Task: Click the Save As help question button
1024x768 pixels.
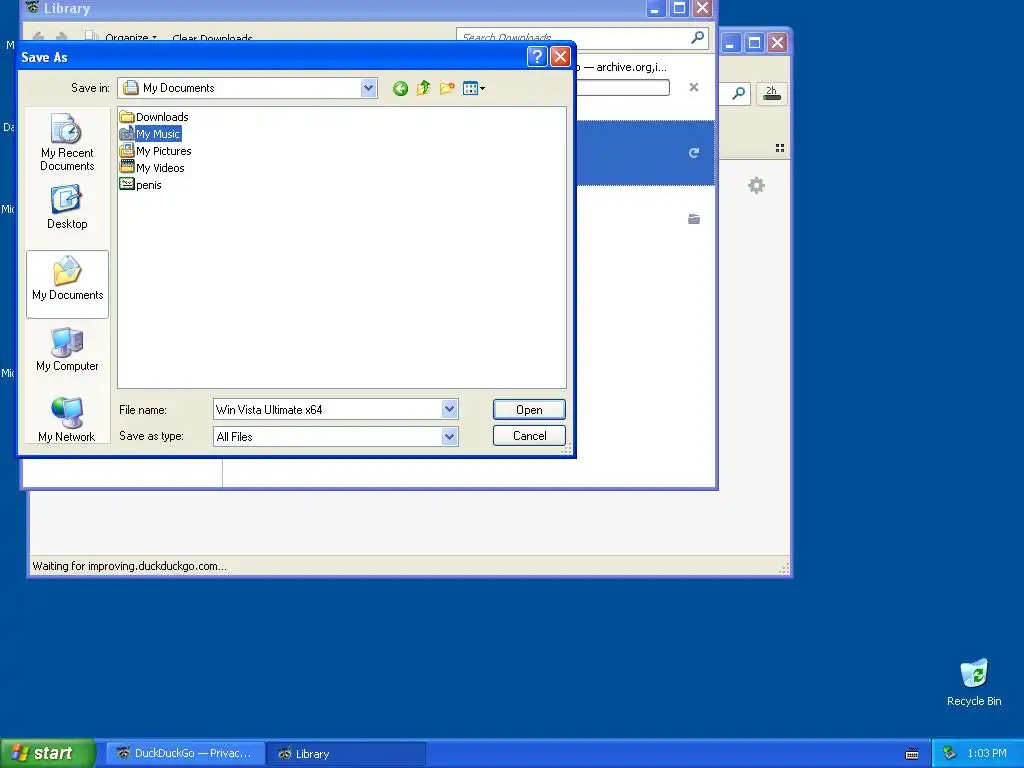Action: coord(536,57)
